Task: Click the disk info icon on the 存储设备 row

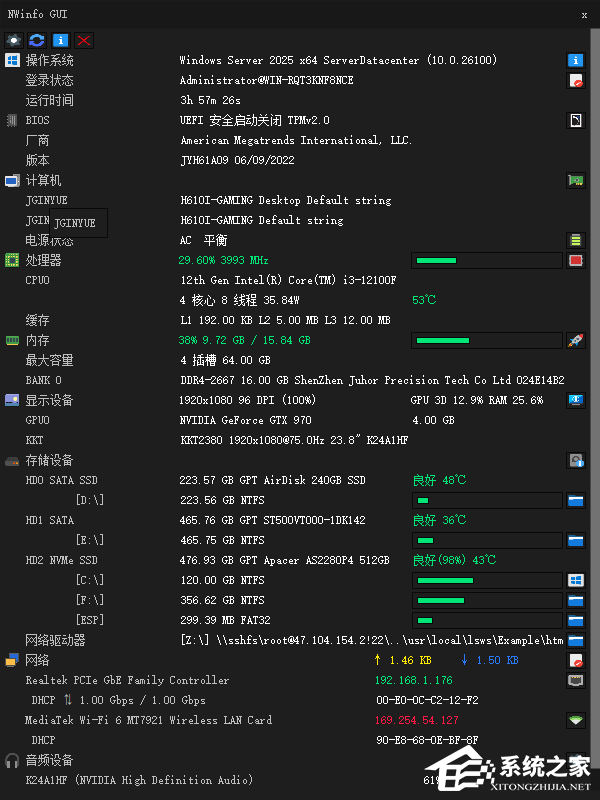Action: coord(576,460)
